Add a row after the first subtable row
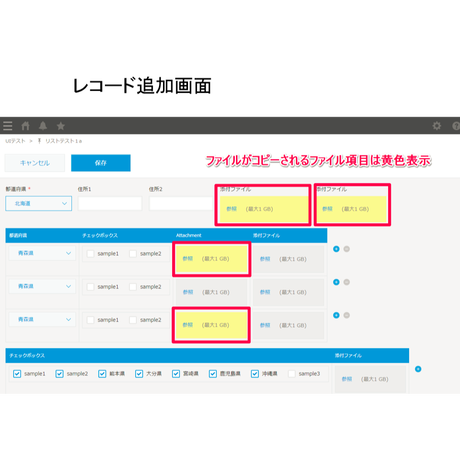The image size is (460, 460). click(336, 249)
